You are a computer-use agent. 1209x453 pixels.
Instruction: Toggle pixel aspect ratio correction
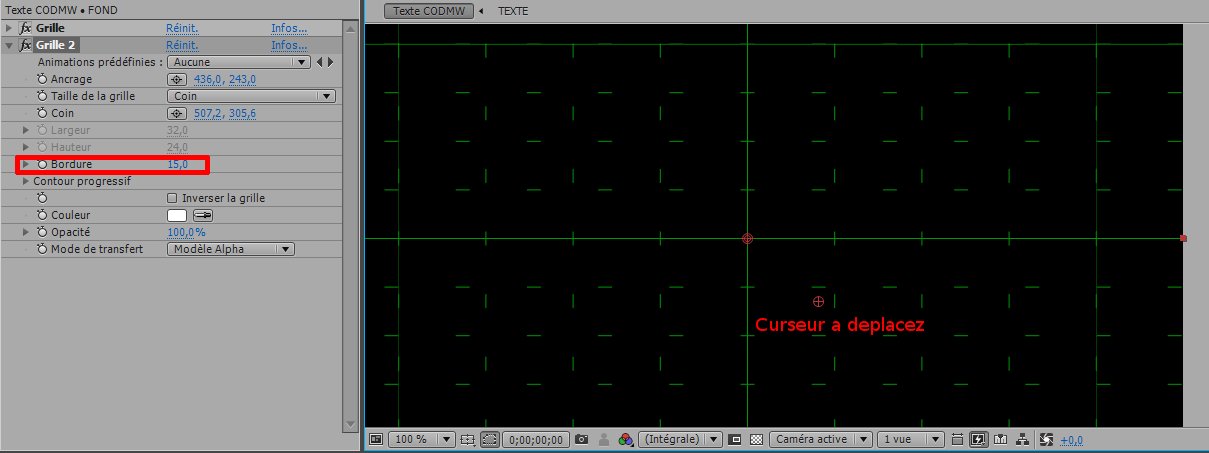click(958, 439)
